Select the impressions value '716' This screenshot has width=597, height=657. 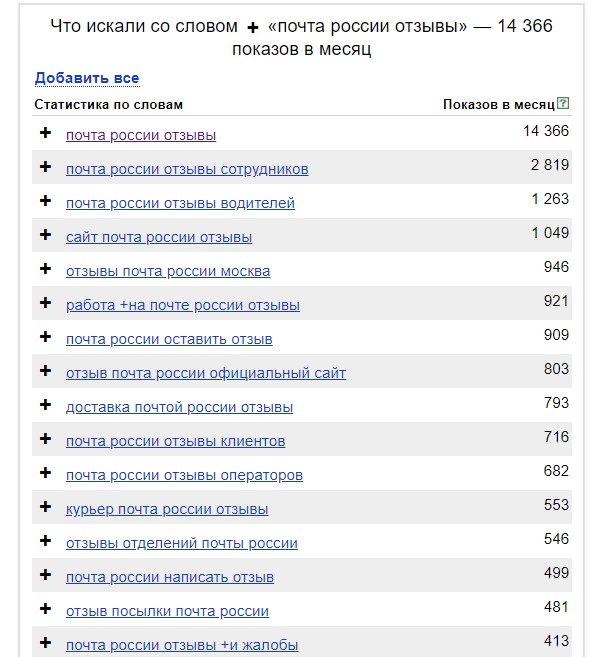[x=556, y=437]
